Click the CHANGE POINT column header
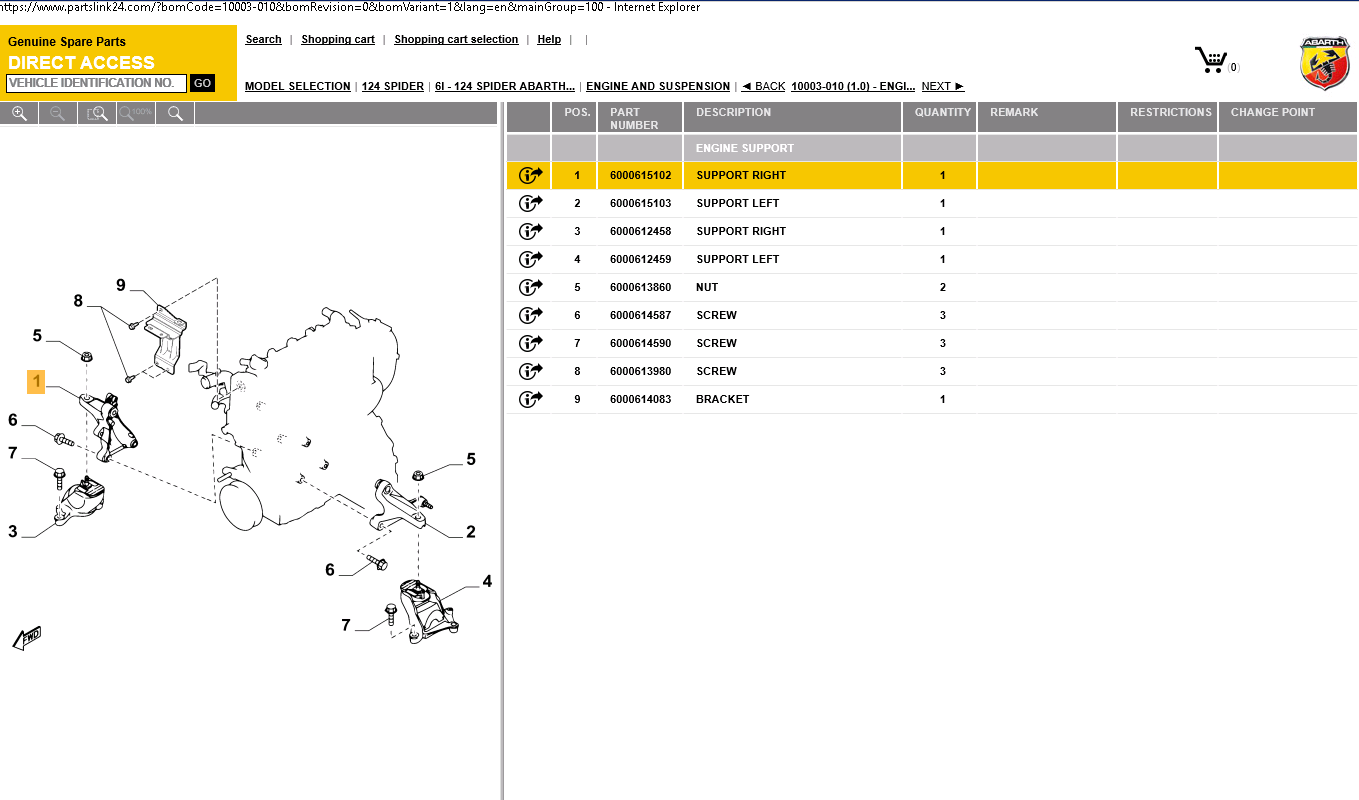The height and width of the screenshot is (800, 1359). [1288, 118]
